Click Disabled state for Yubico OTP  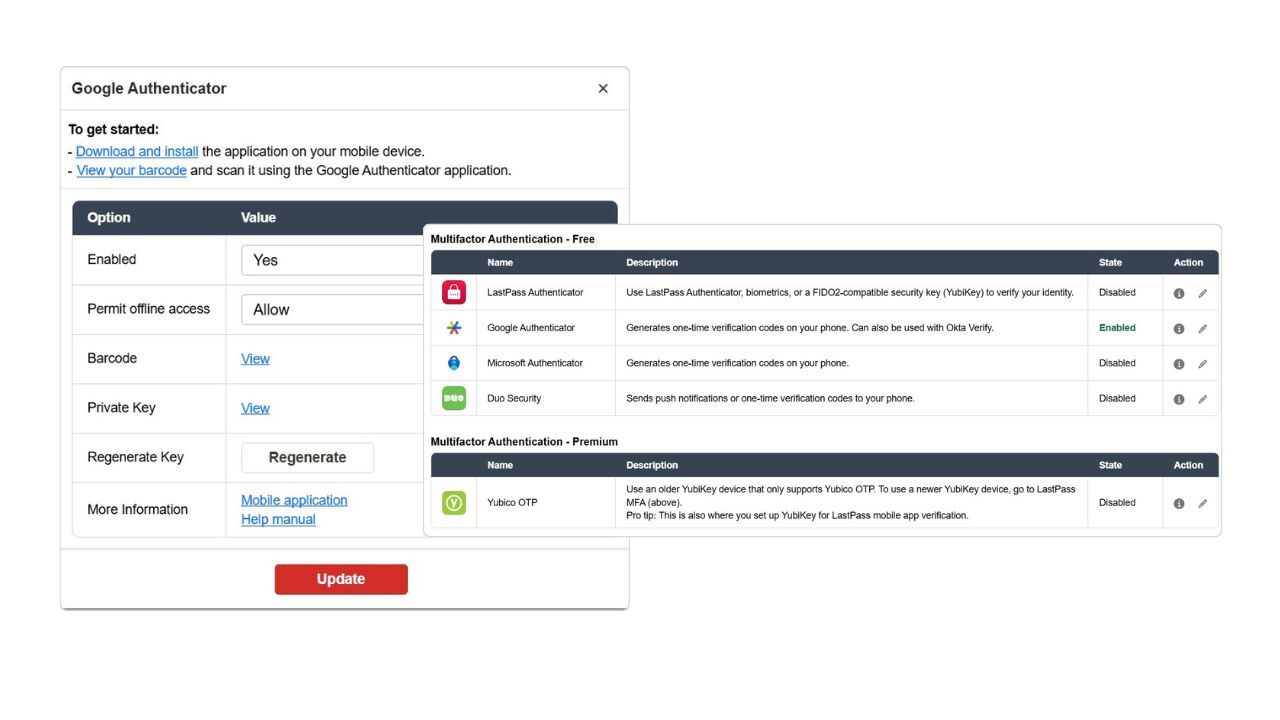[1117, 502]
